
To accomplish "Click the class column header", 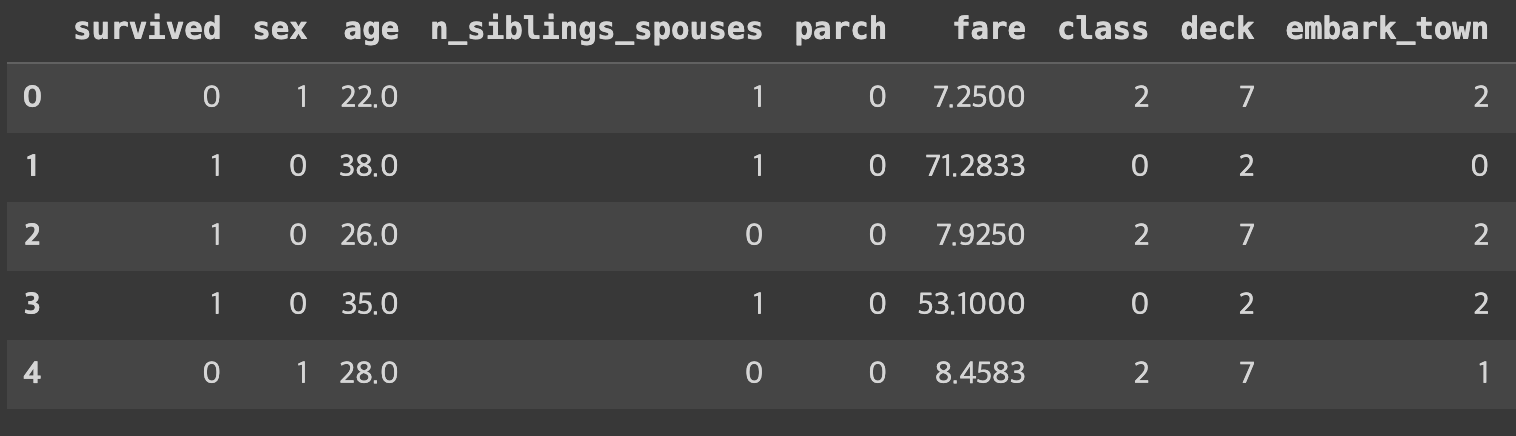I will click(1103, 29).
